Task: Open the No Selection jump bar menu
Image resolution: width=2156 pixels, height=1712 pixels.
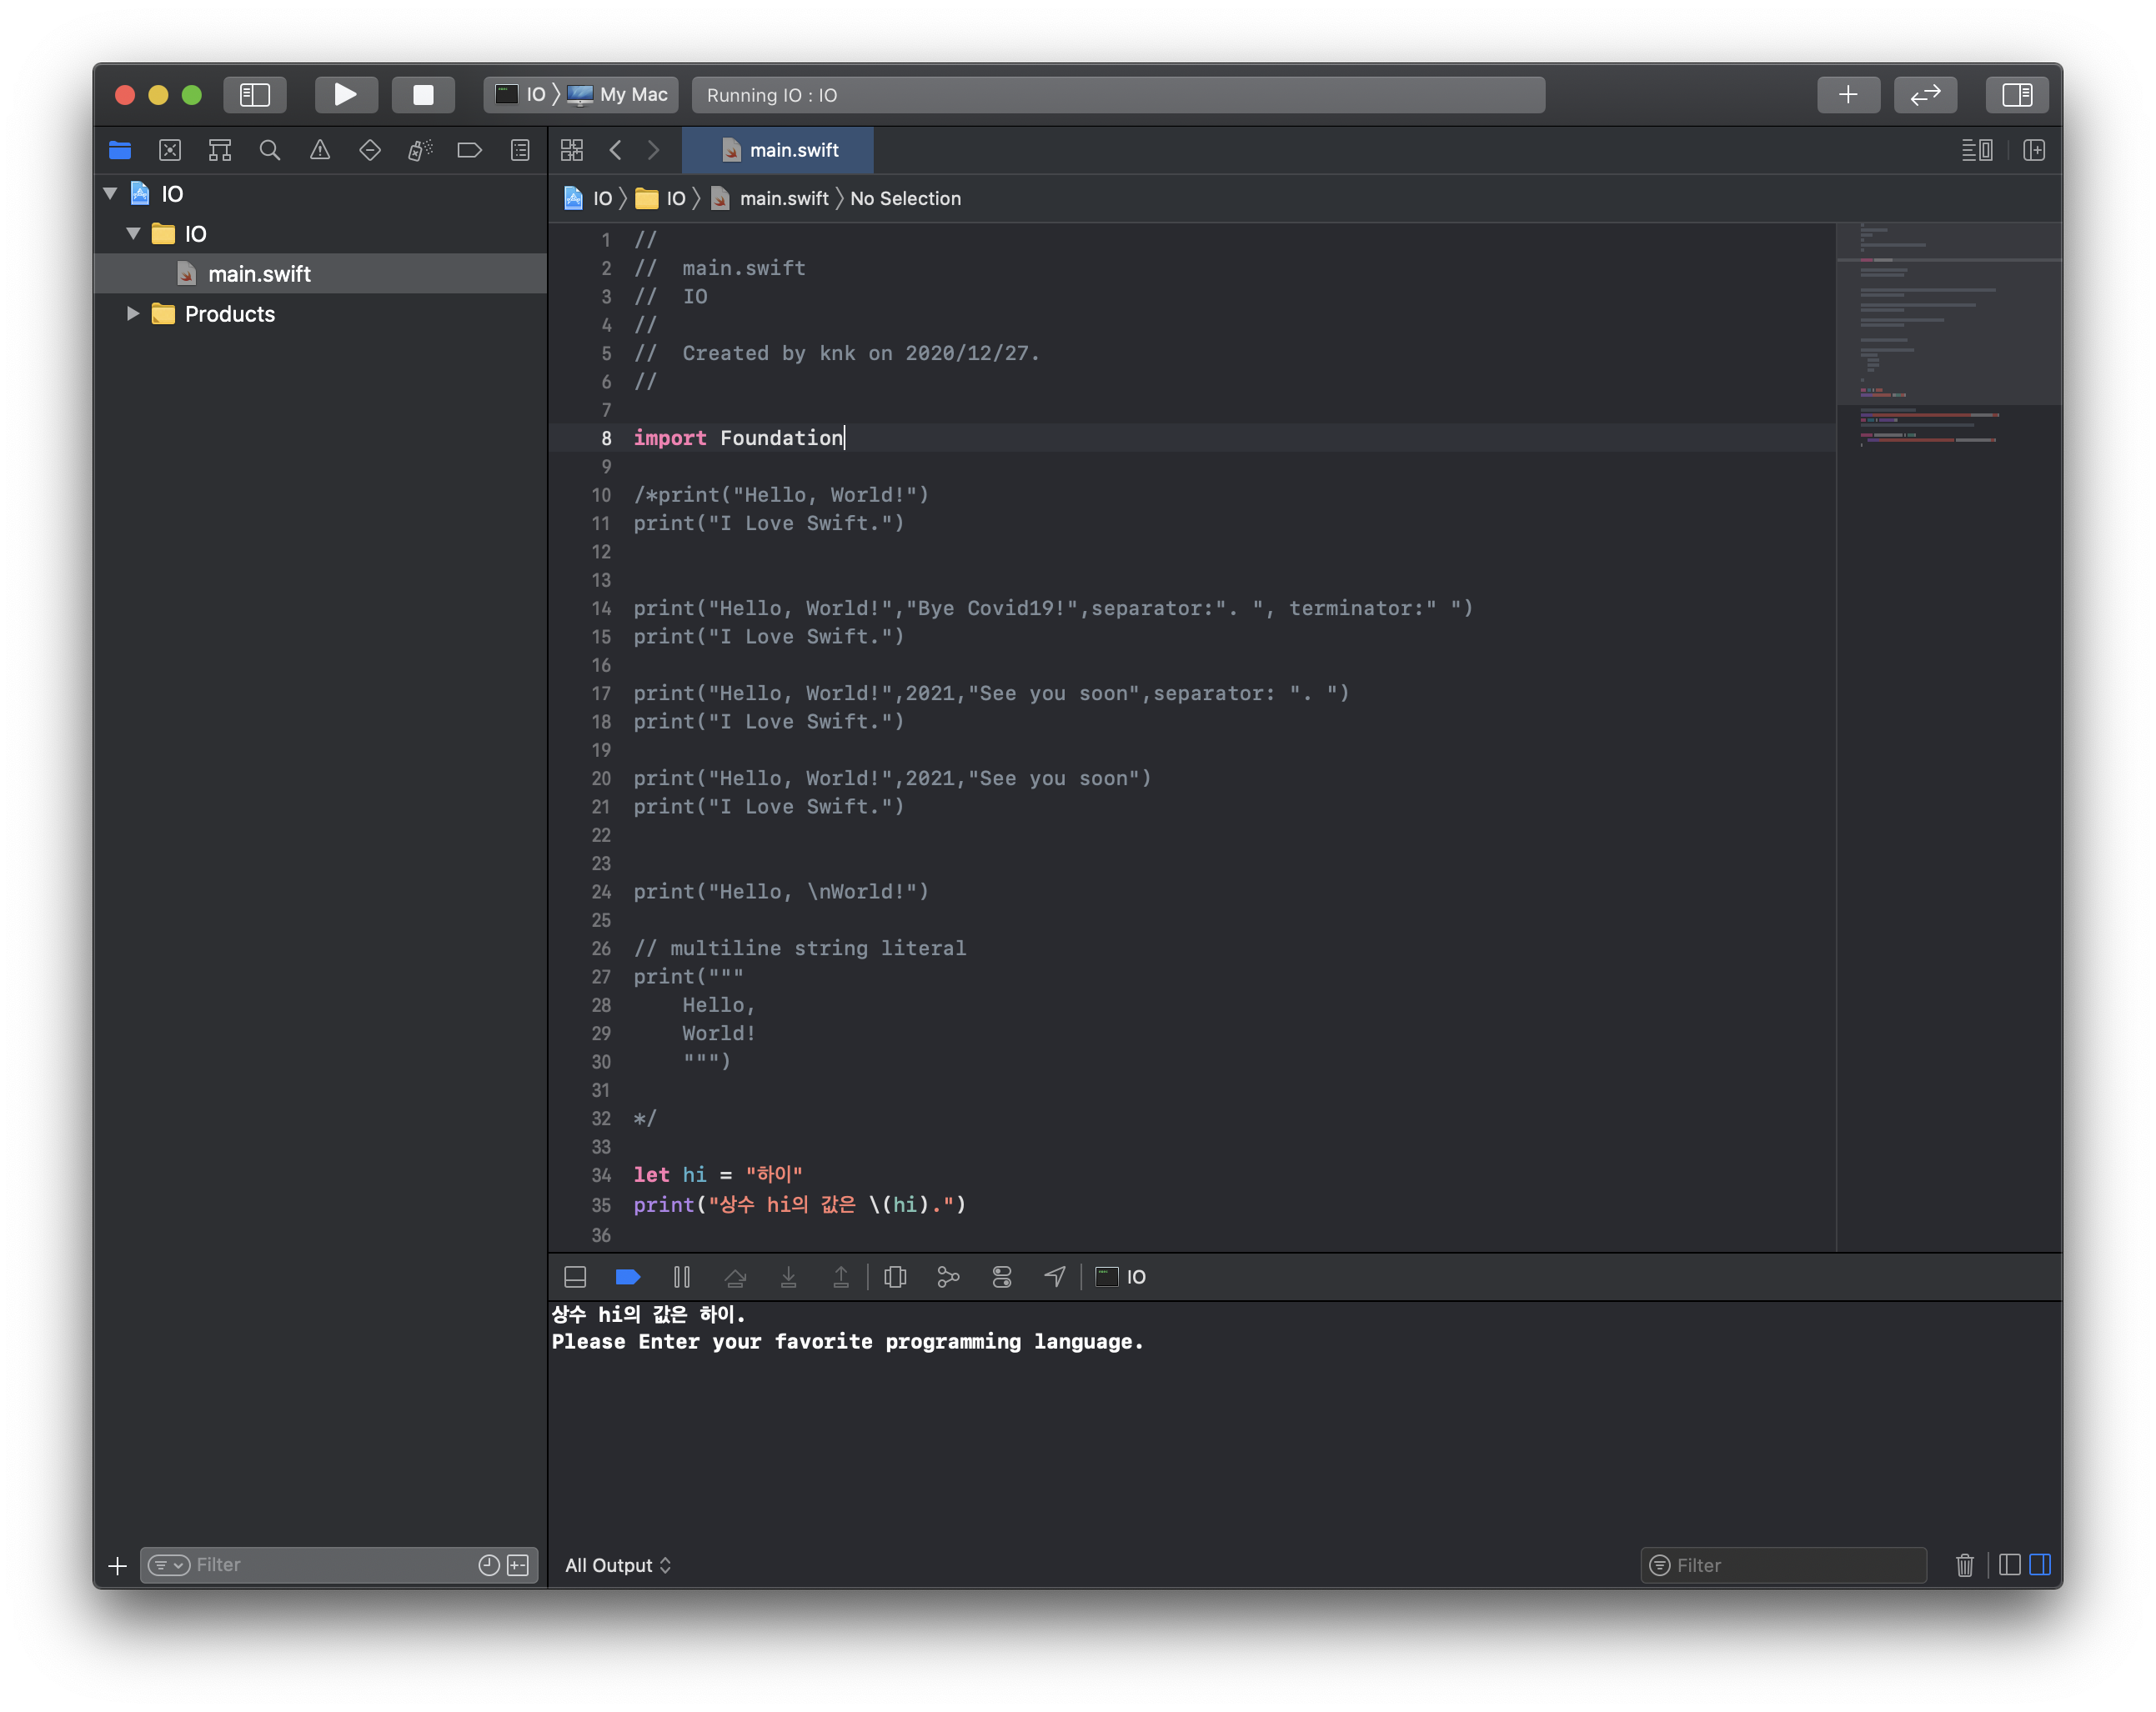Action: pyautogui.click(x=905, y=198)
